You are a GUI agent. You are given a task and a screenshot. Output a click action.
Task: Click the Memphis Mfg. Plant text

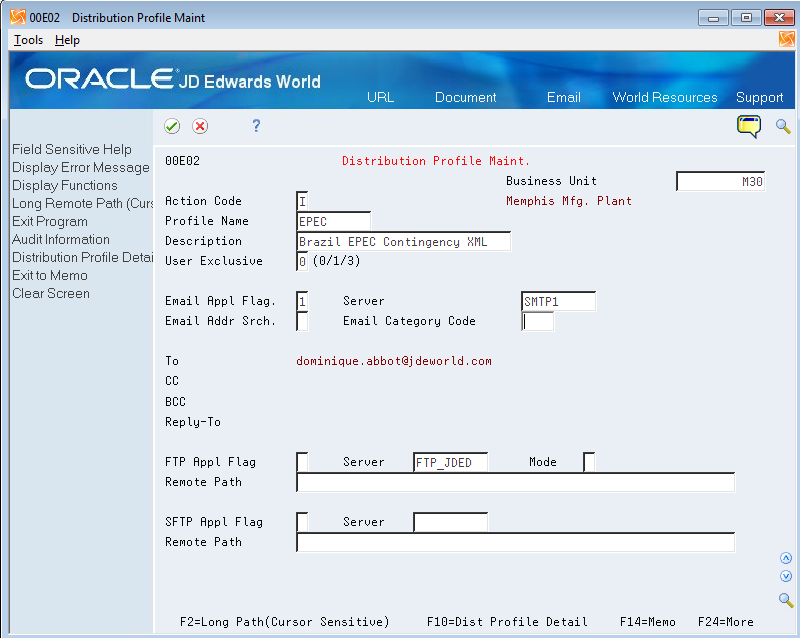click(569, 201)
